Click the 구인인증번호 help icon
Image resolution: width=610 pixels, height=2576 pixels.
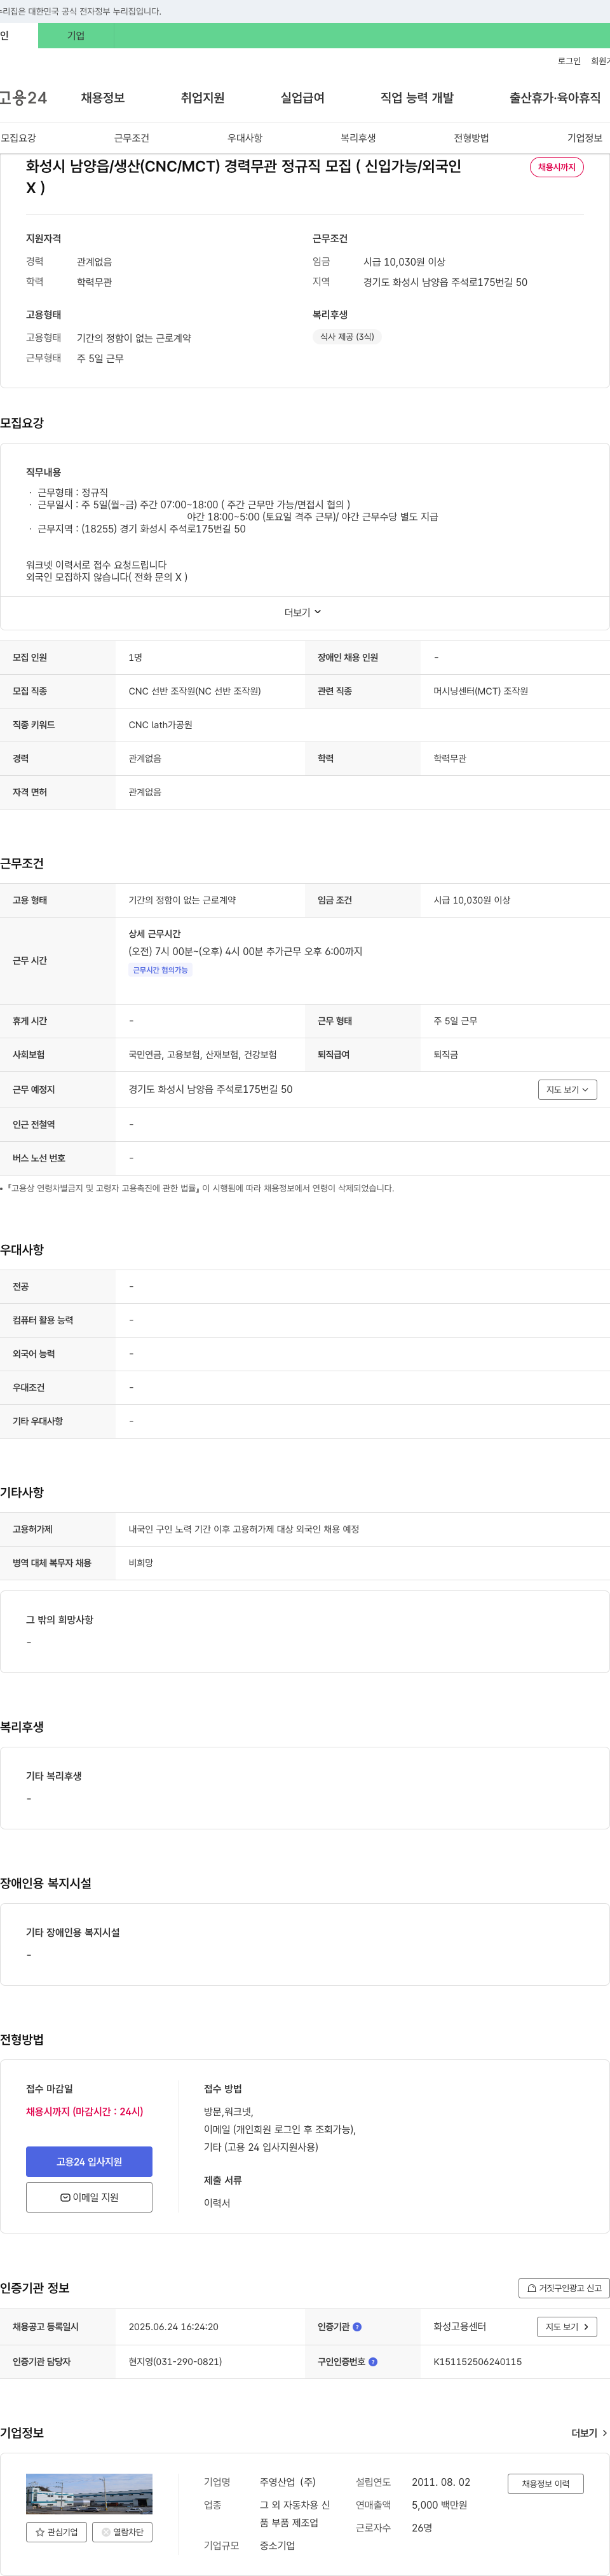373,2361
